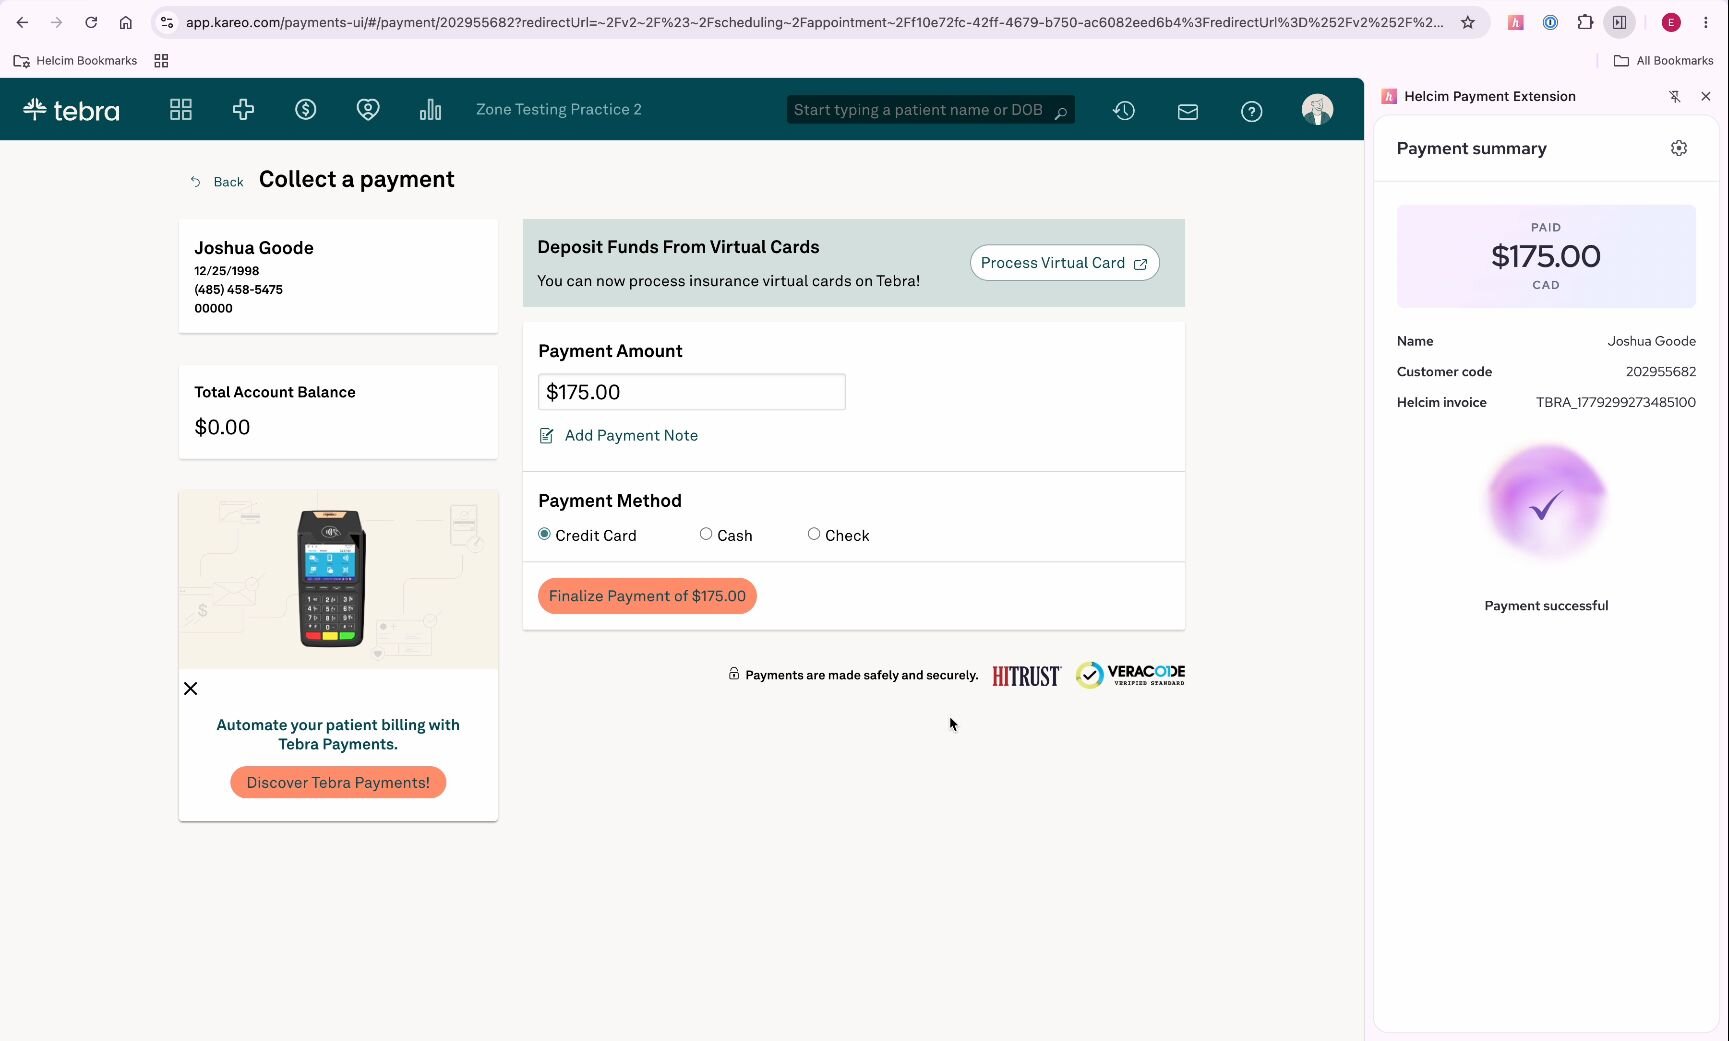Viewport: 1729px width, 1041px height.
Task: Open the reports bar chart icon
Action: pyautogui.click(x=430, y=110)
